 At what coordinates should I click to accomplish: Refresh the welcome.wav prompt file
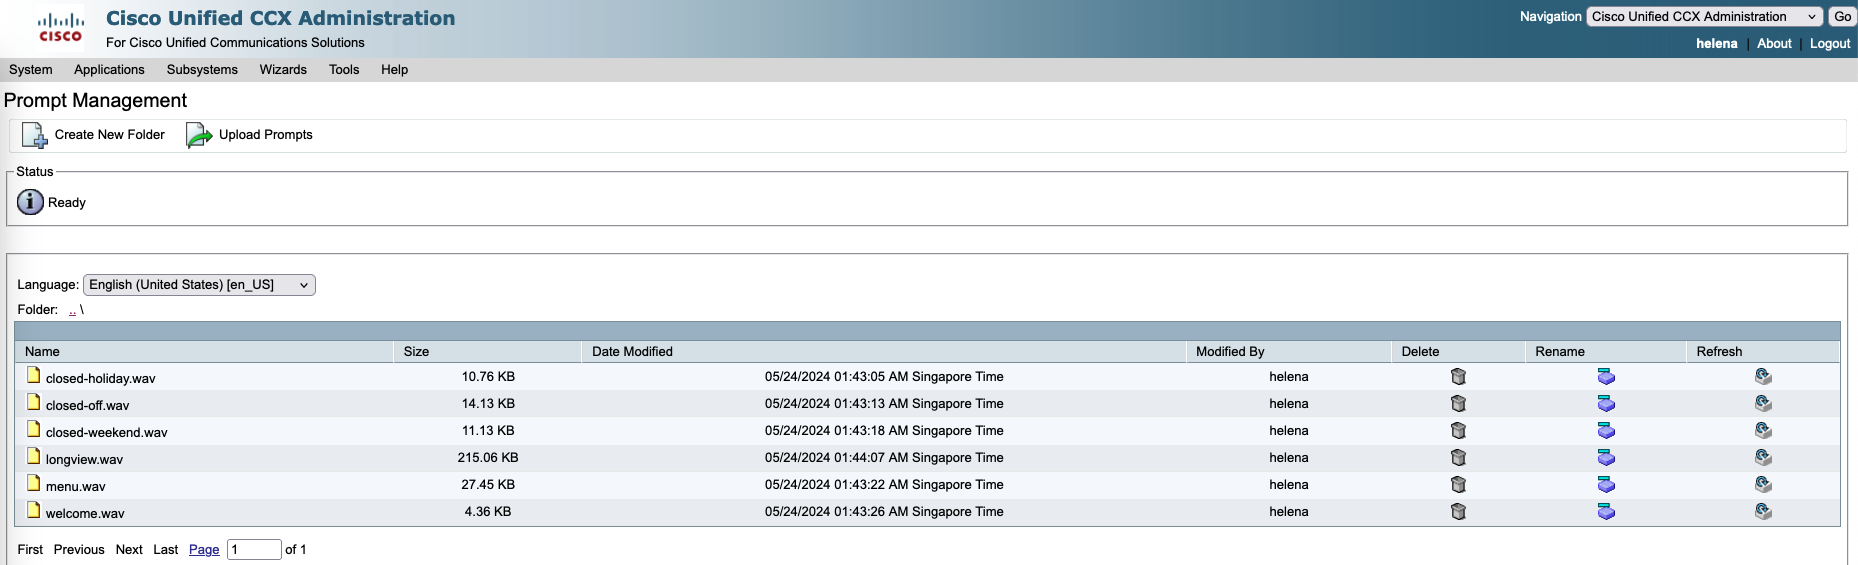pyautogui.click(x=1763, y=512)
